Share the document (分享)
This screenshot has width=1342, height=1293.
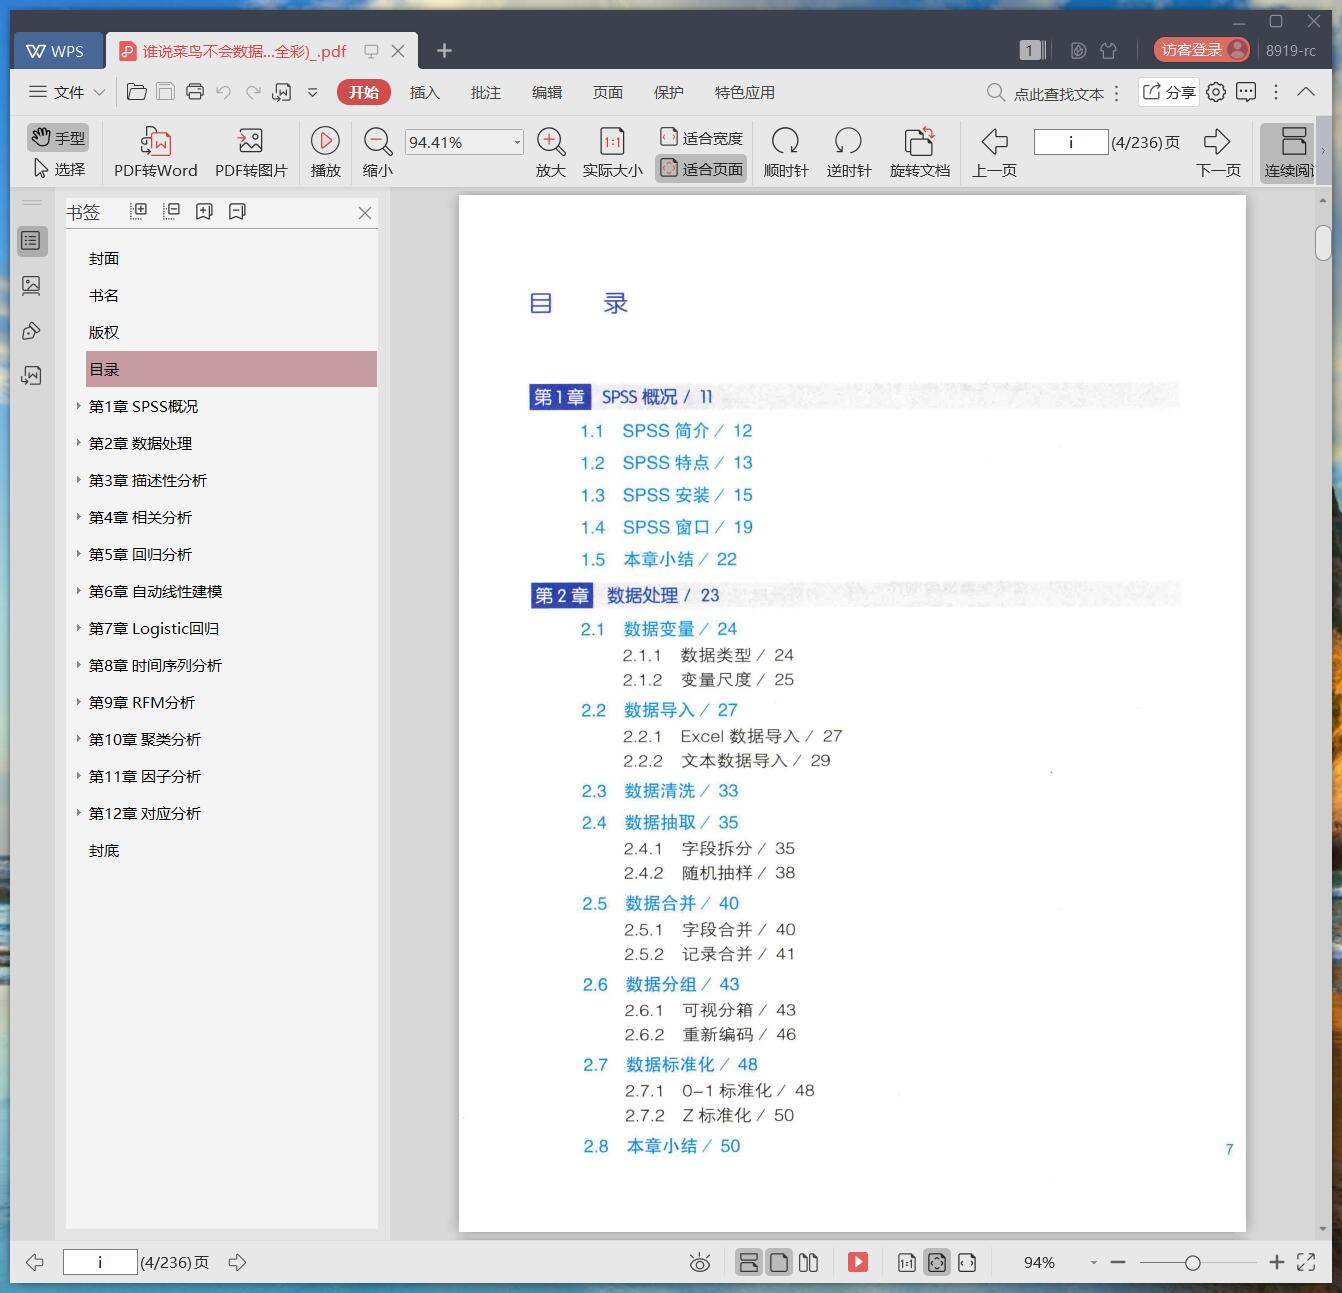1169,92
